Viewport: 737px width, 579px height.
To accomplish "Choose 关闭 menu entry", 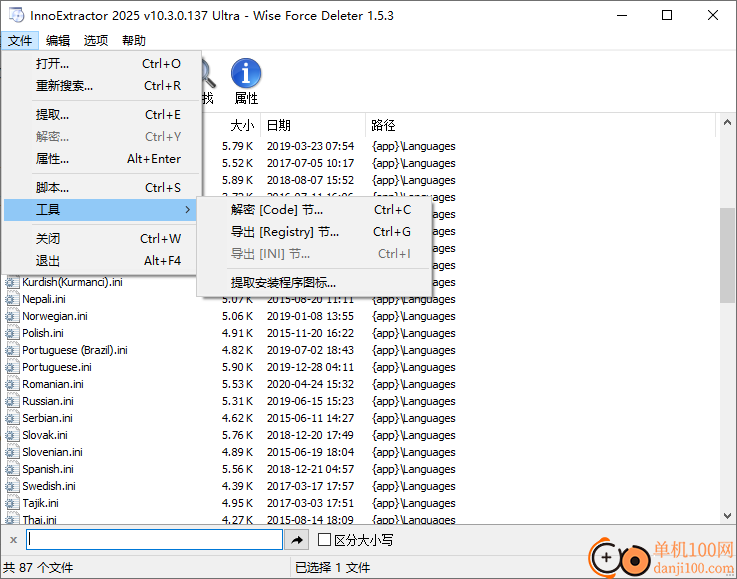I will pyautogui.click(x=101, y=239).
